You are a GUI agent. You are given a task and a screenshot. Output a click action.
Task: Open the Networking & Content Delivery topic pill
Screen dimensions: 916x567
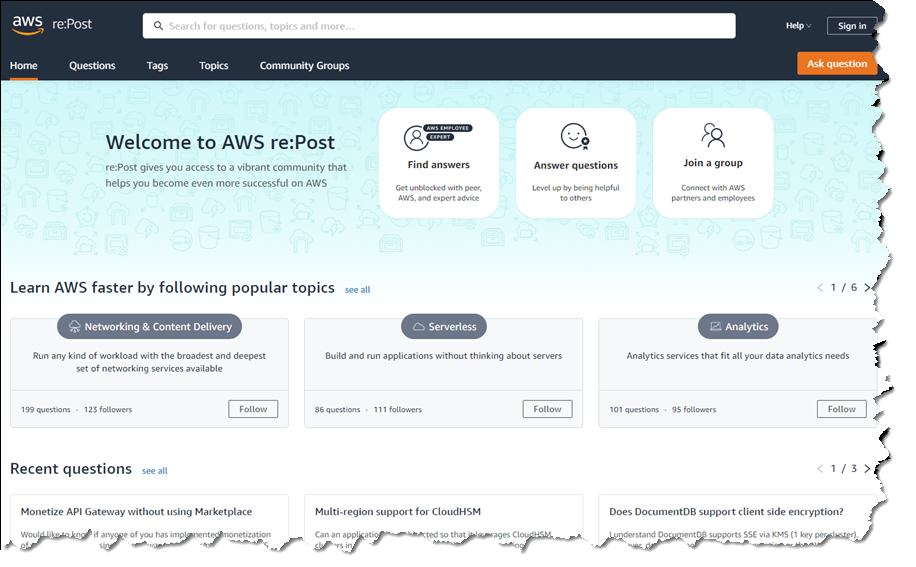150,326
